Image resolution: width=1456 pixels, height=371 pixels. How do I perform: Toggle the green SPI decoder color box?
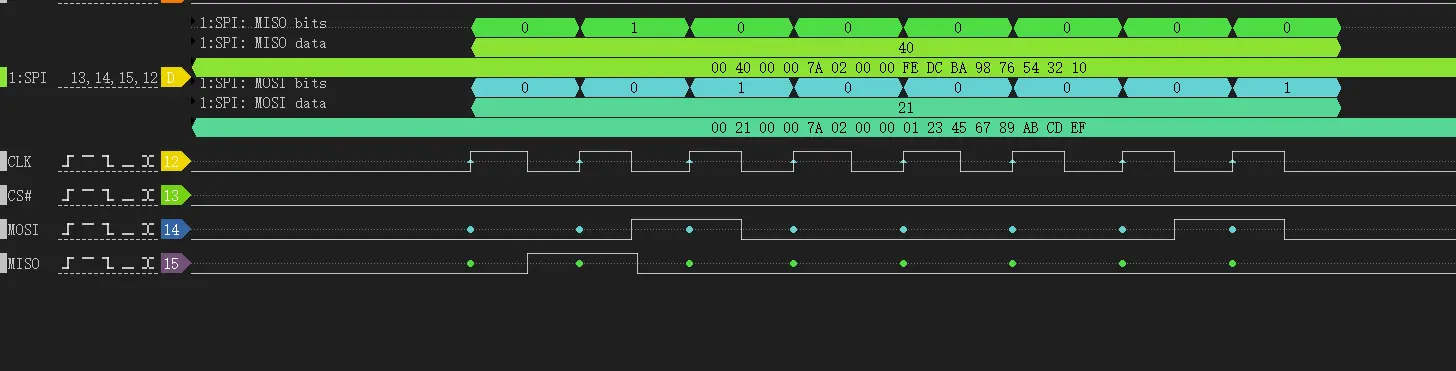click(x=3, y=77)
